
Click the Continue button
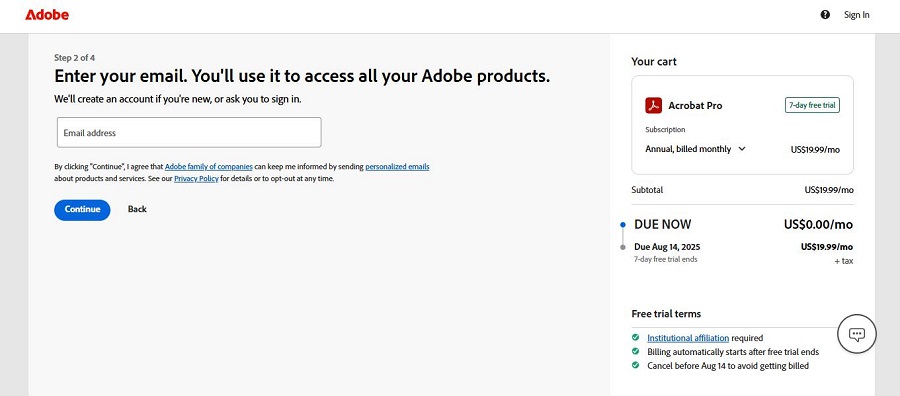point(82,209)
